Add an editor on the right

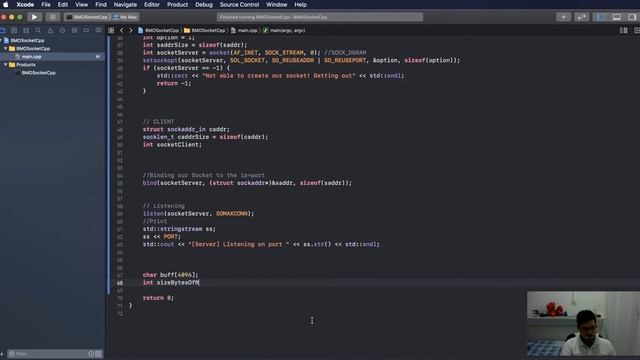tap(637, 31)
